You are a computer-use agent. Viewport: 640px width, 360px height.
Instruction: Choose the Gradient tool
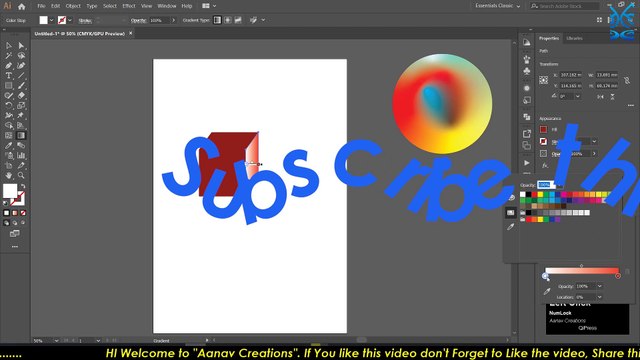(x=21, y=136)
